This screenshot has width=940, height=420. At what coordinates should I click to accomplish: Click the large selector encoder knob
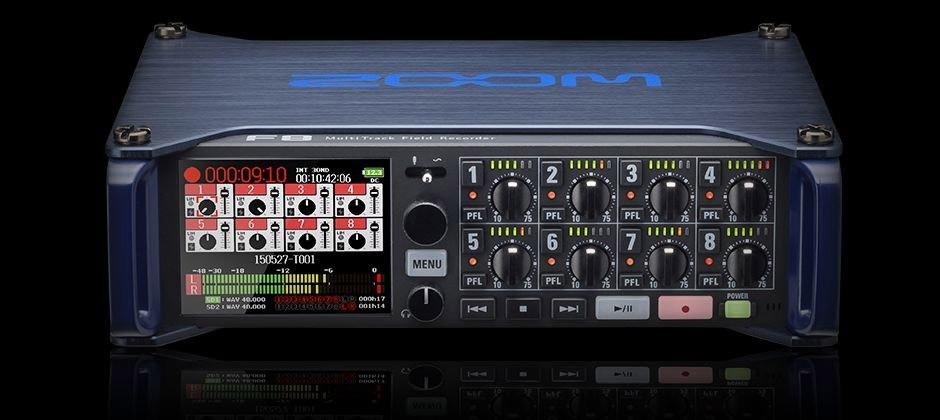pos(425,223)
